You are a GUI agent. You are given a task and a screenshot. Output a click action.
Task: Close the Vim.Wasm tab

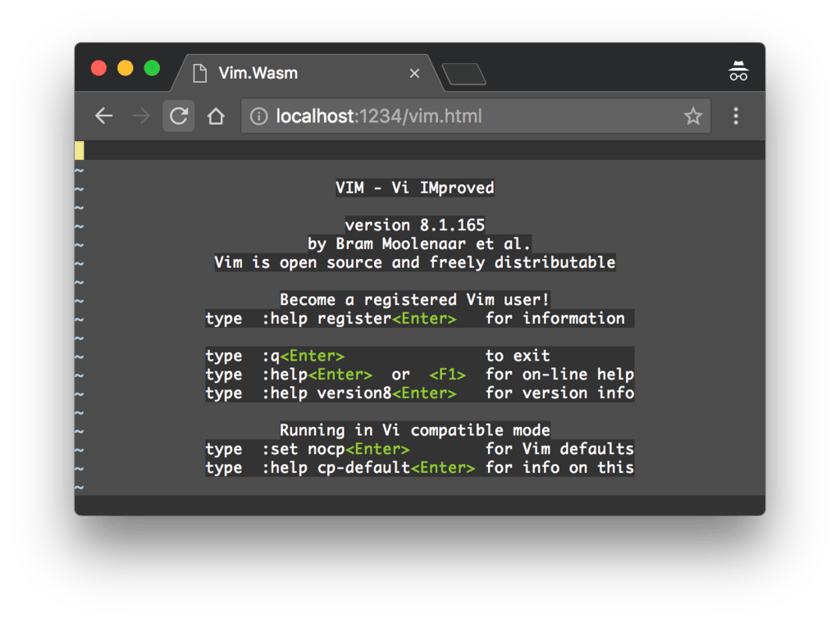click(x=414, y=73)
